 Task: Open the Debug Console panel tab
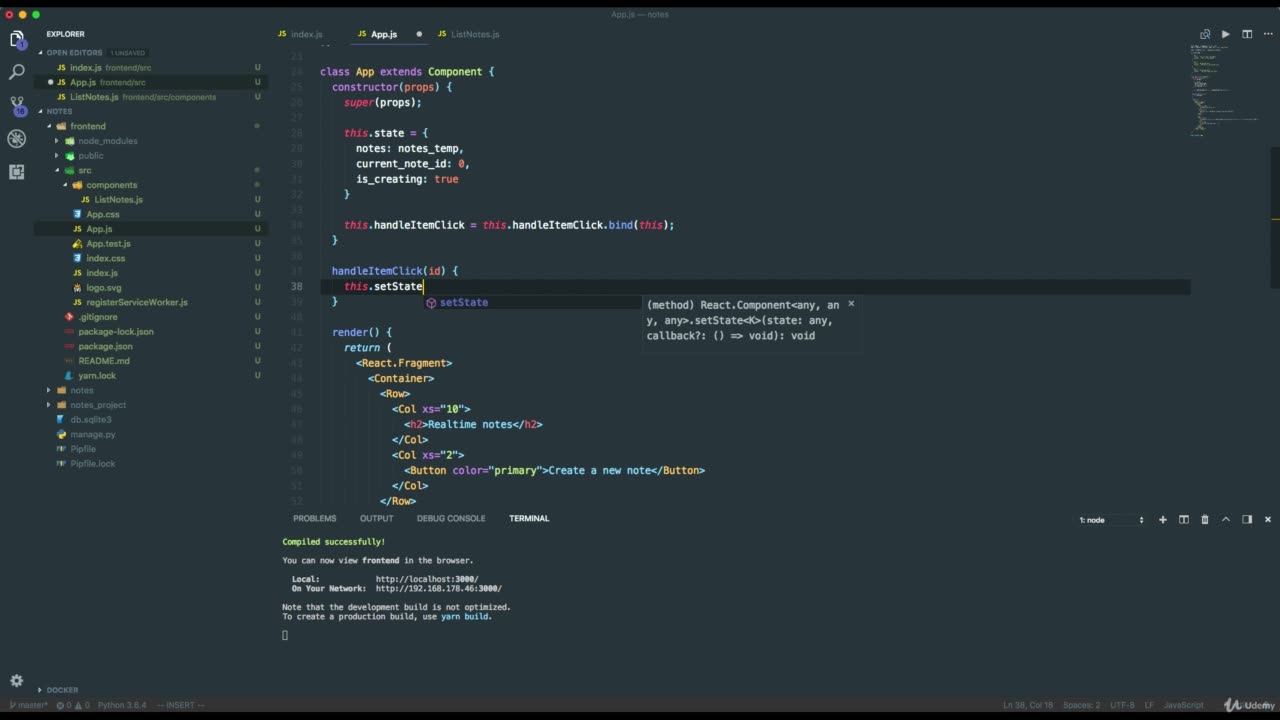click(x=451, y=518)
